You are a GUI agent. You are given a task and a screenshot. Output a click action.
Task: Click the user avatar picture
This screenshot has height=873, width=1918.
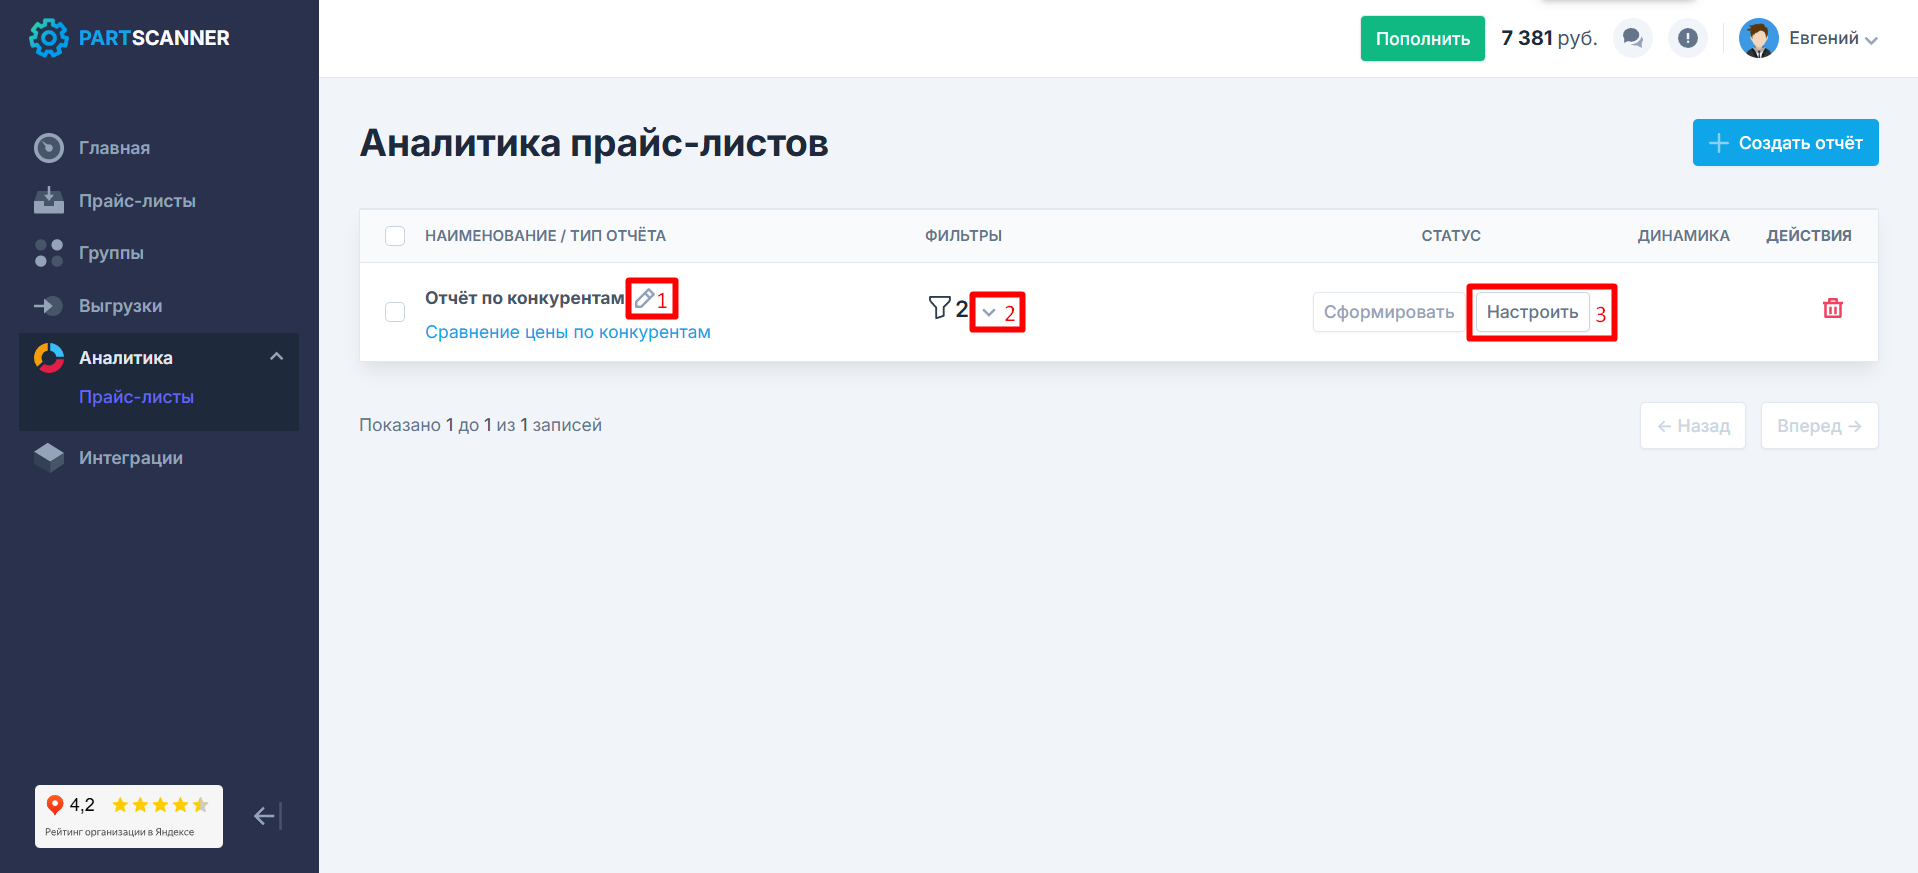pos(1758,38)
